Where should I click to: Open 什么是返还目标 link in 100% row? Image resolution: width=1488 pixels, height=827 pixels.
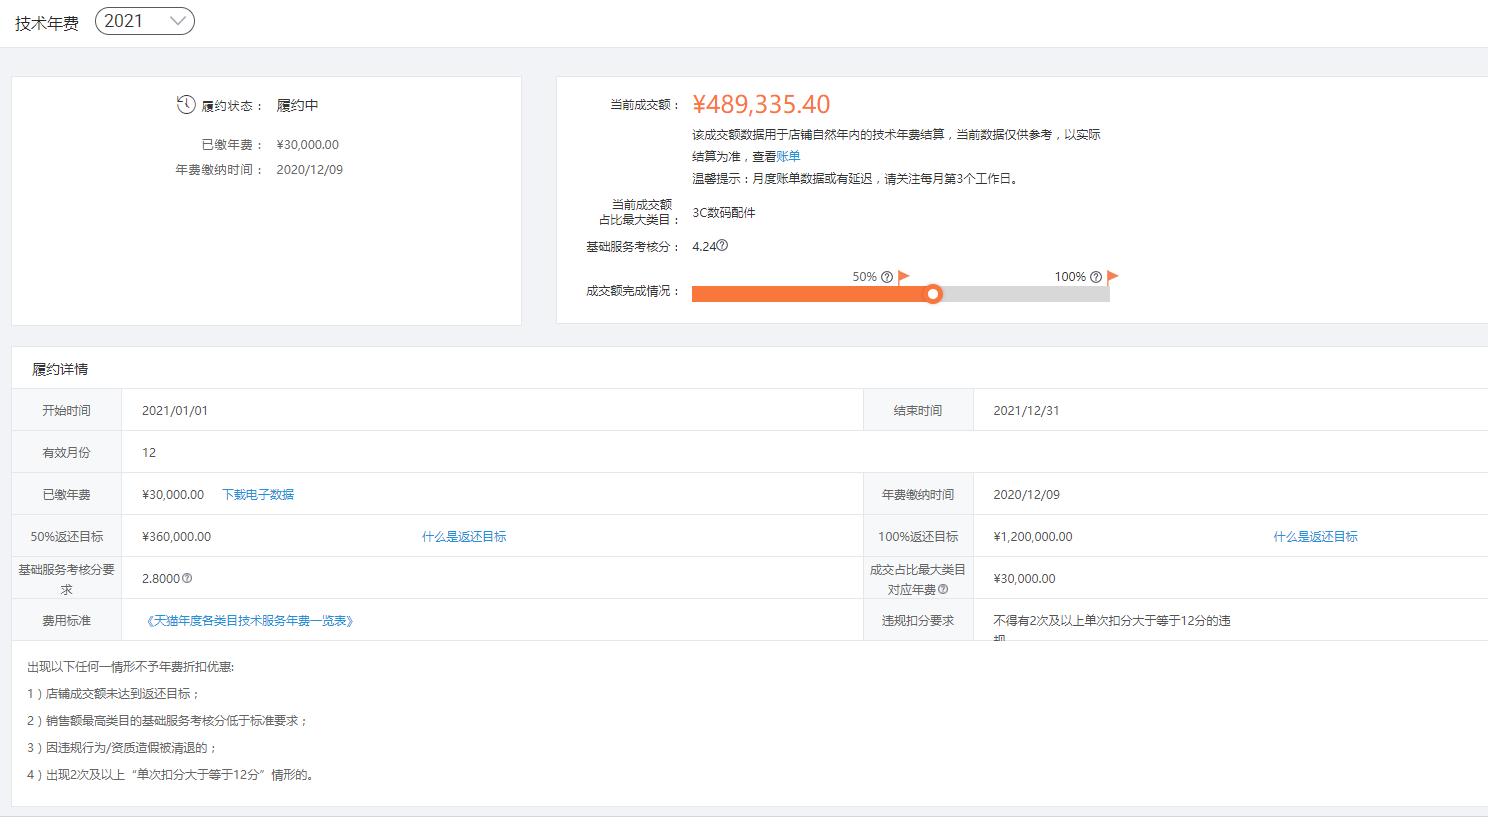click(1315, 536)
